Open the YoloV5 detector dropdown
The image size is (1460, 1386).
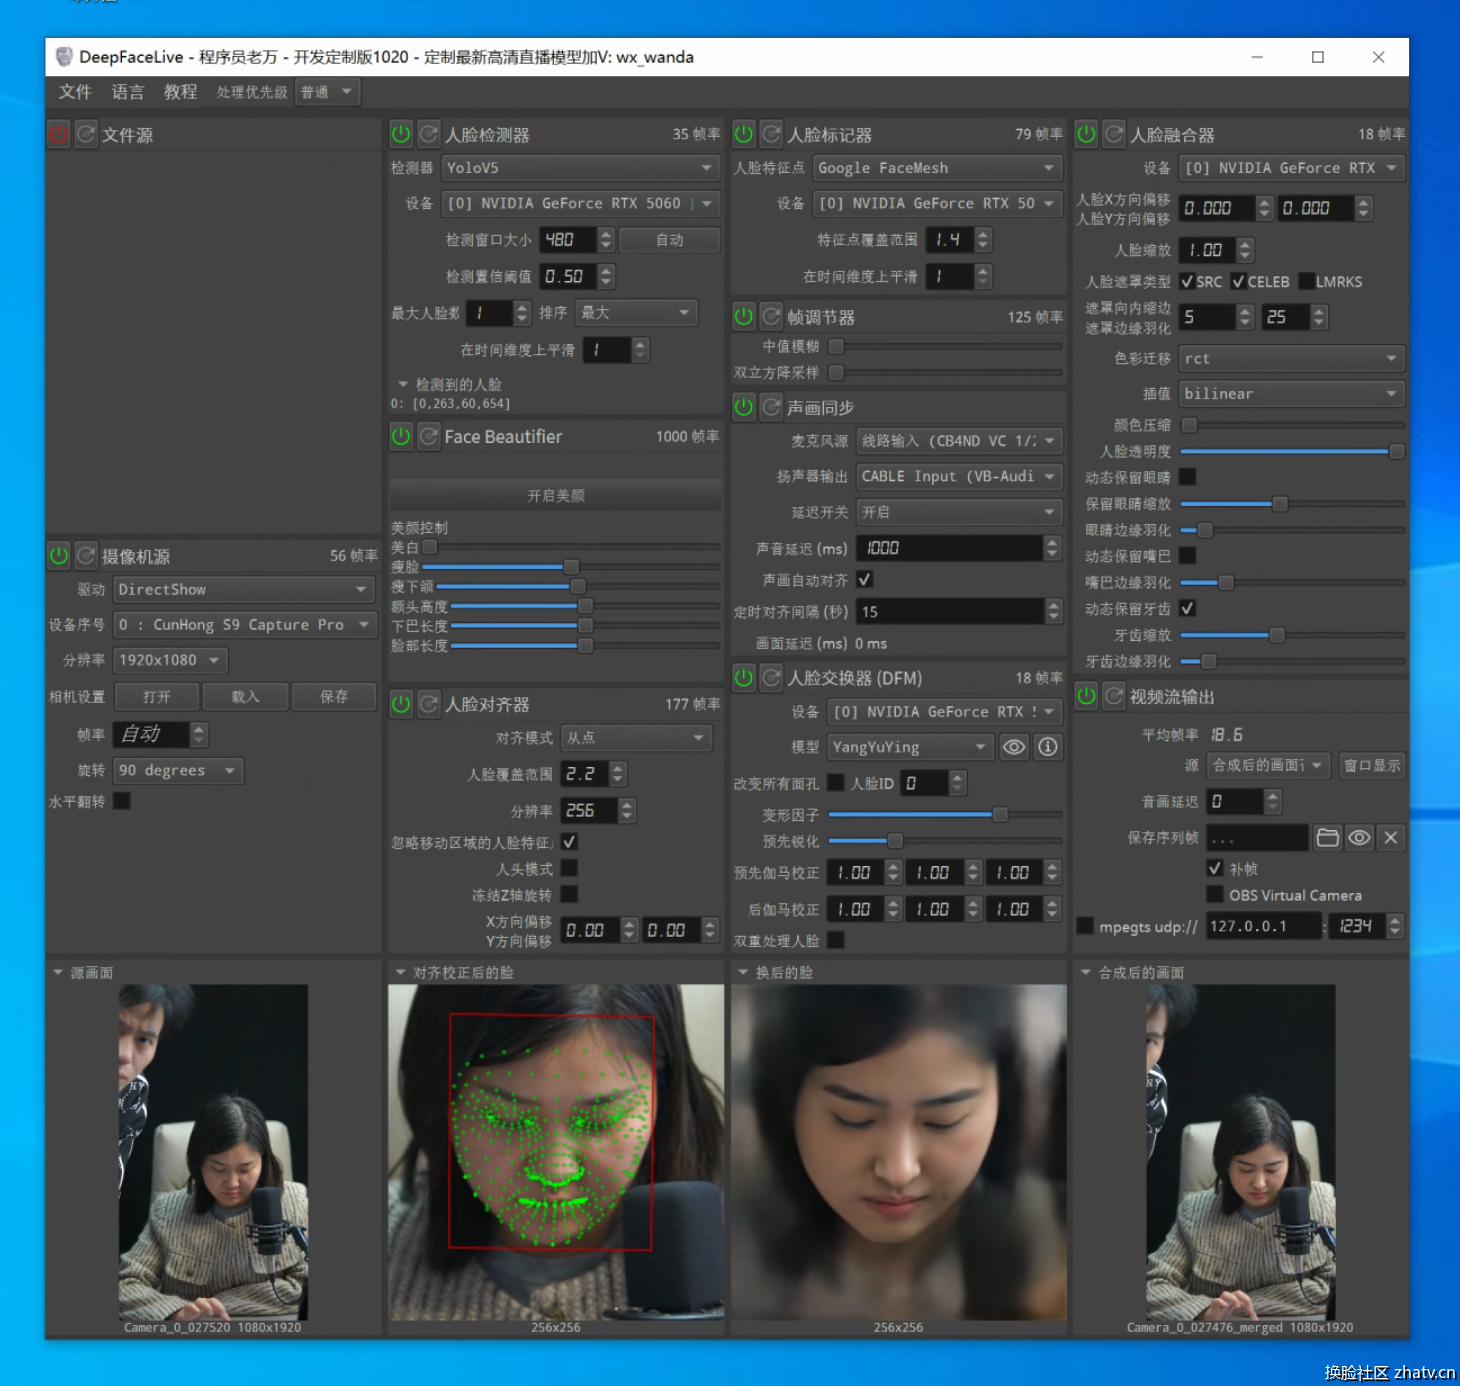point(580,168)
